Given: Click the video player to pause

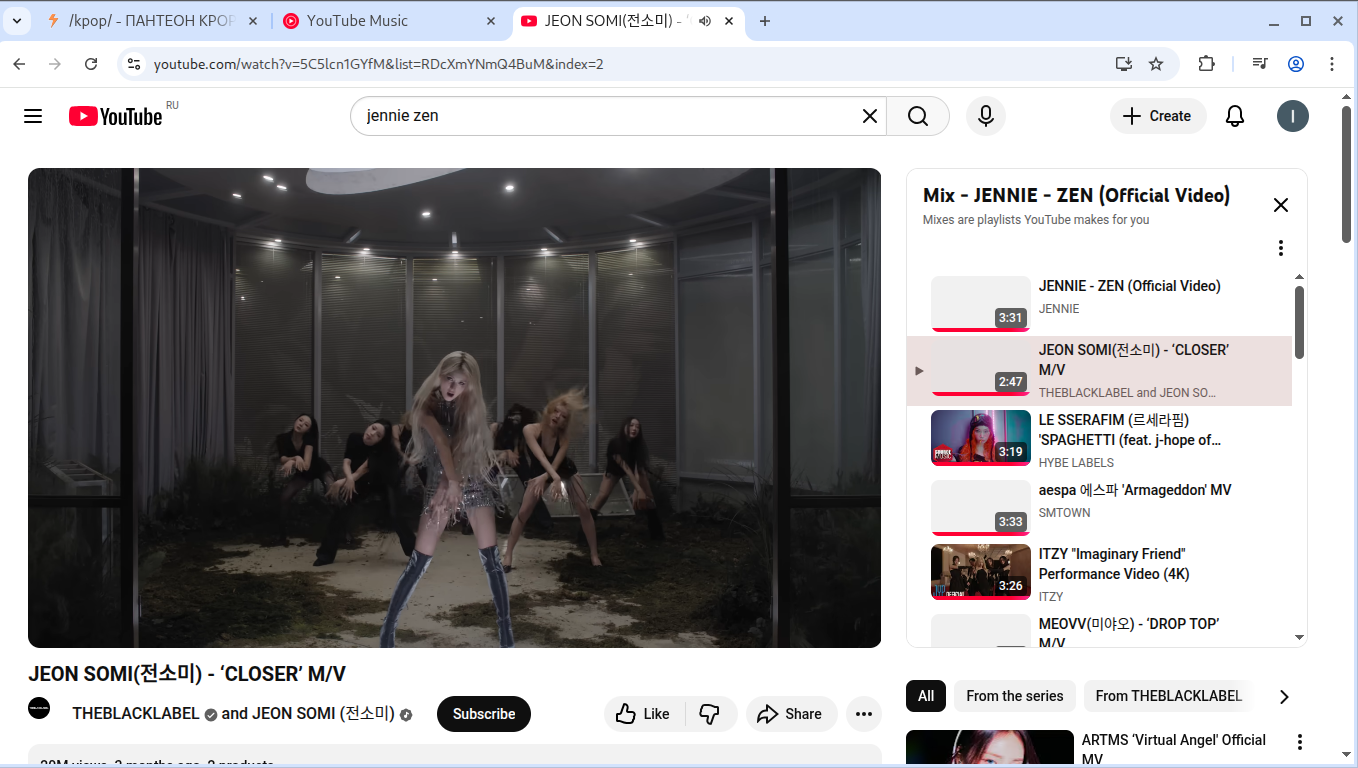Looking at the screenshot, I should click(454, 408).
